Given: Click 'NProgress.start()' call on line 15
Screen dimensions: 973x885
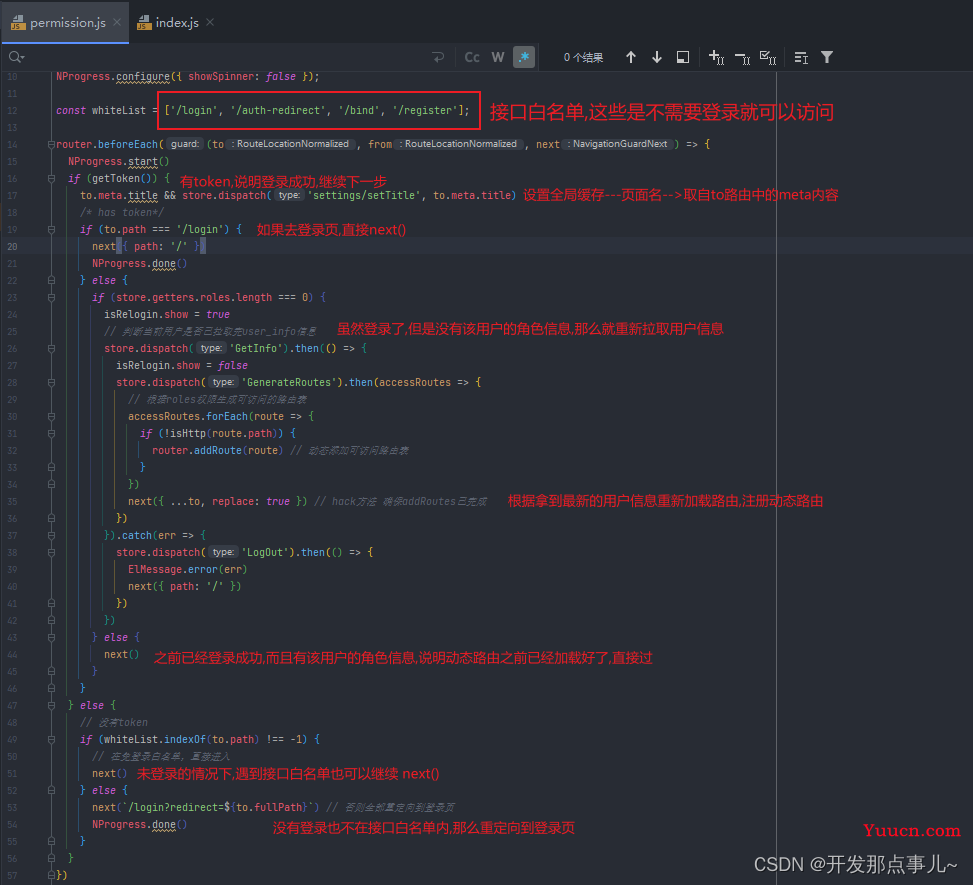Looking at the screenshot, I should click(x=118, y=161).
